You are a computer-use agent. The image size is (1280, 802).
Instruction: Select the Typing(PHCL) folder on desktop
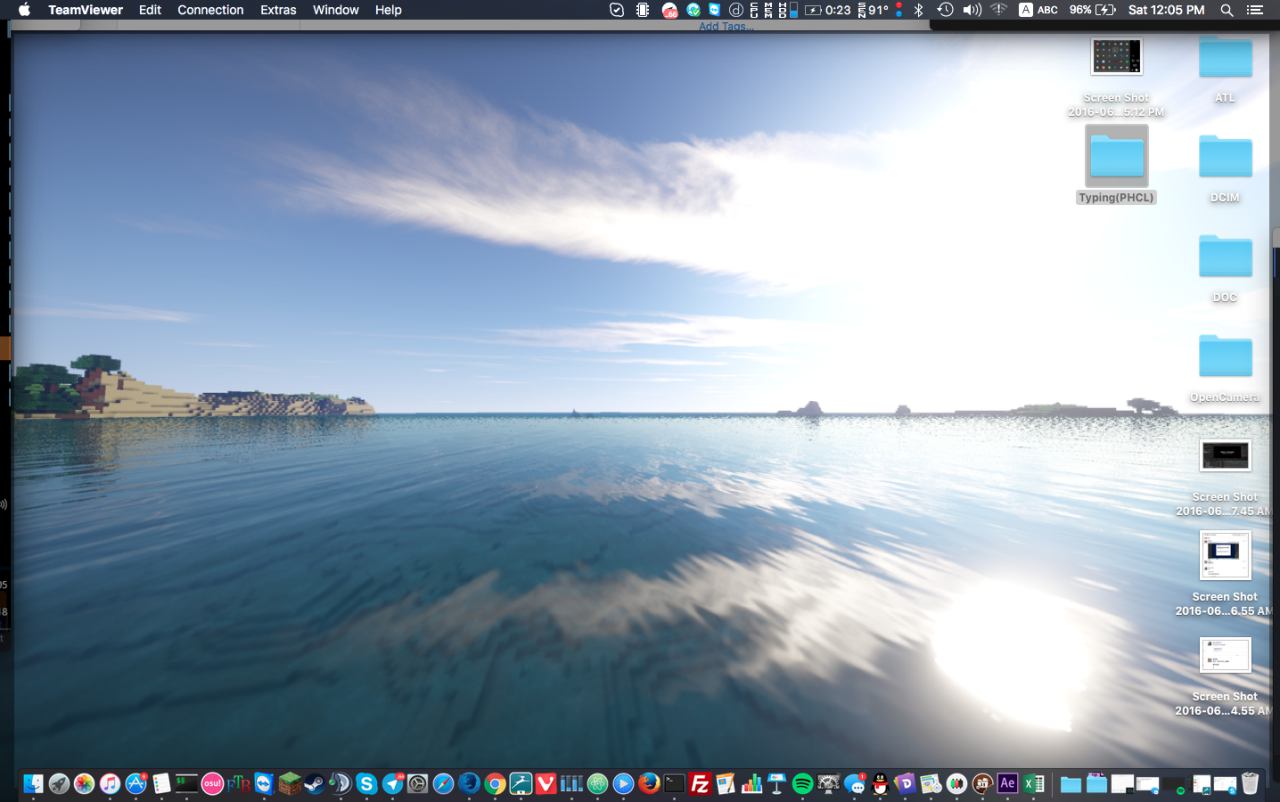(1116, 157)
